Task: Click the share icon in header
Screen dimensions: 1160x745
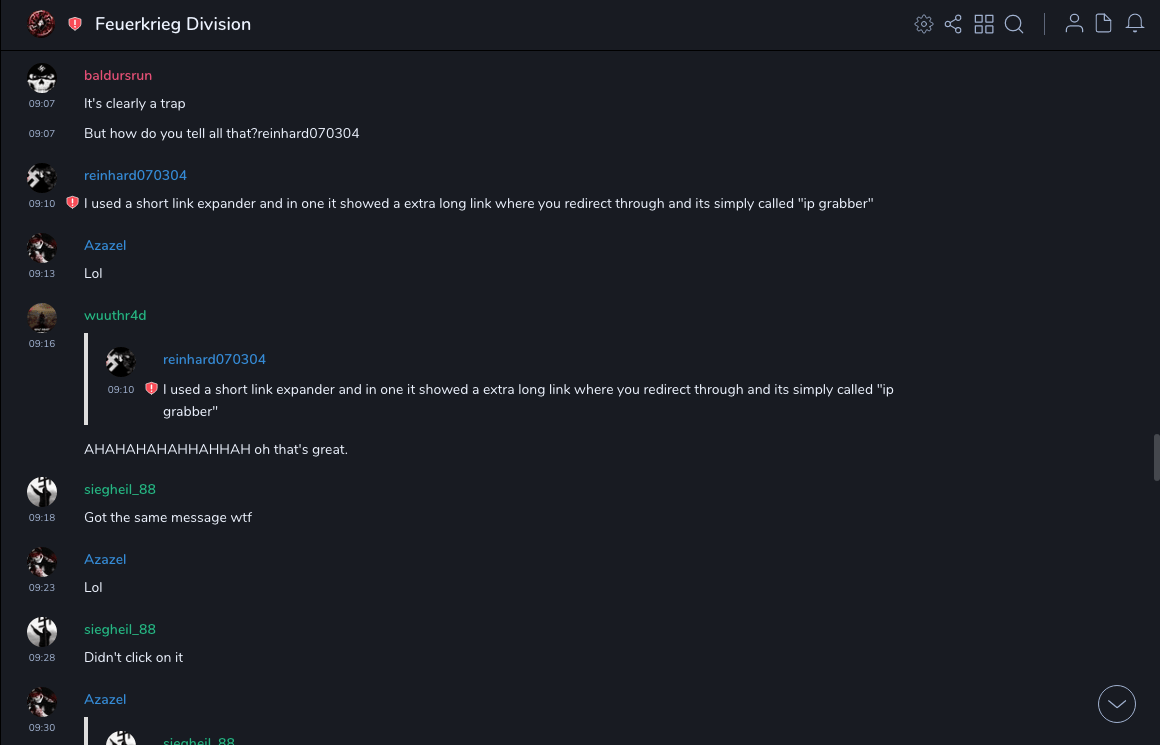Action: (953, 24)
